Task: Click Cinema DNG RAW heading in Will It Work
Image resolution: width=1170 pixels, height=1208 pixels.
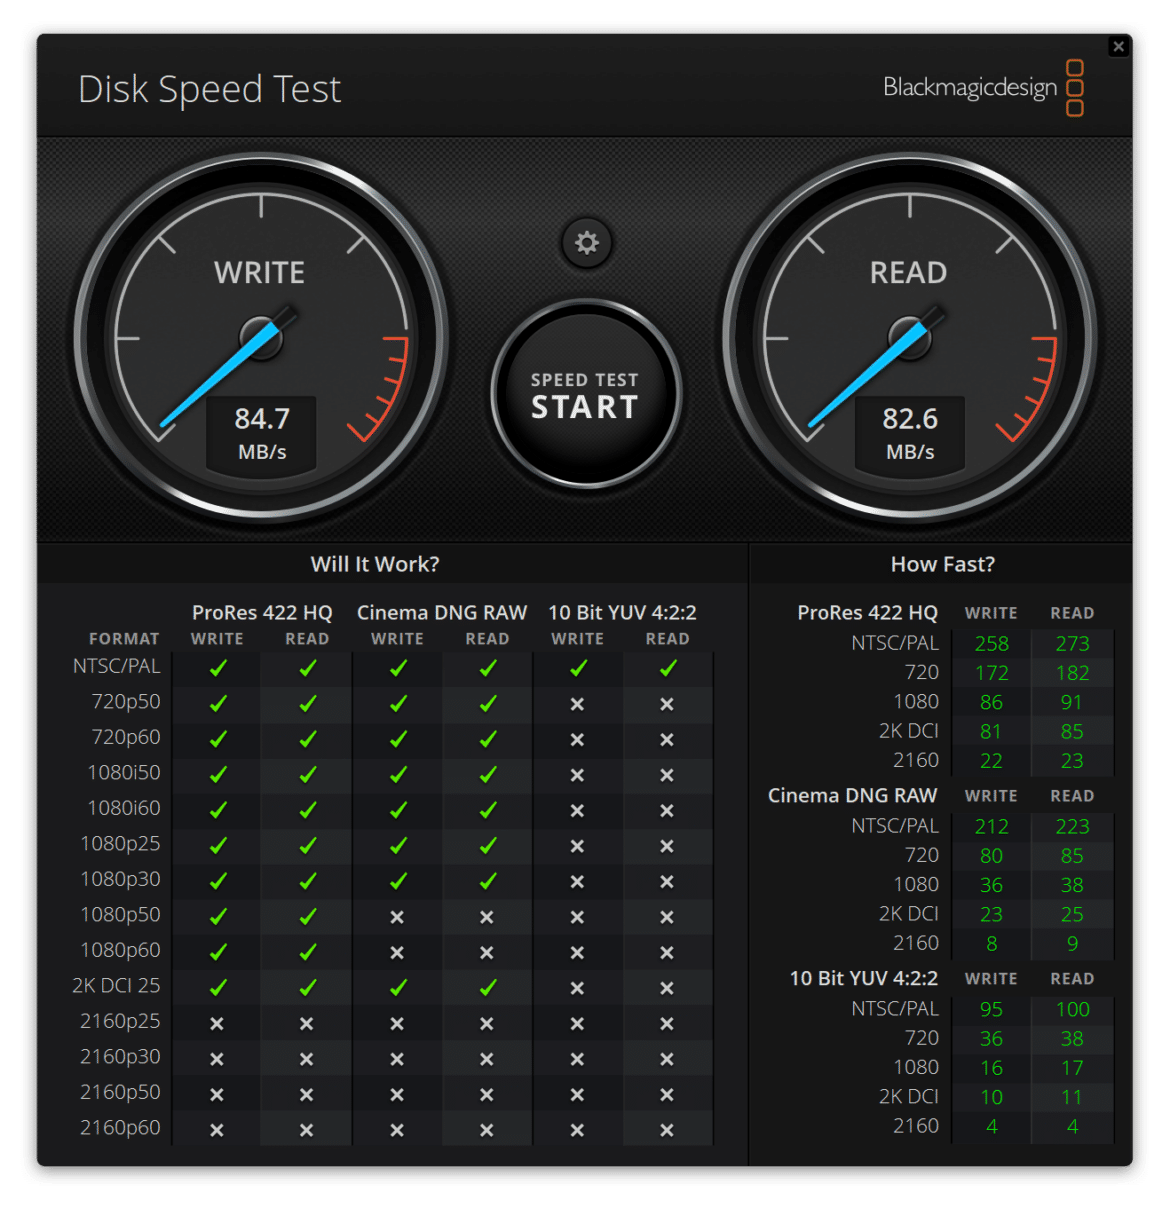Action: pos(442,612)
